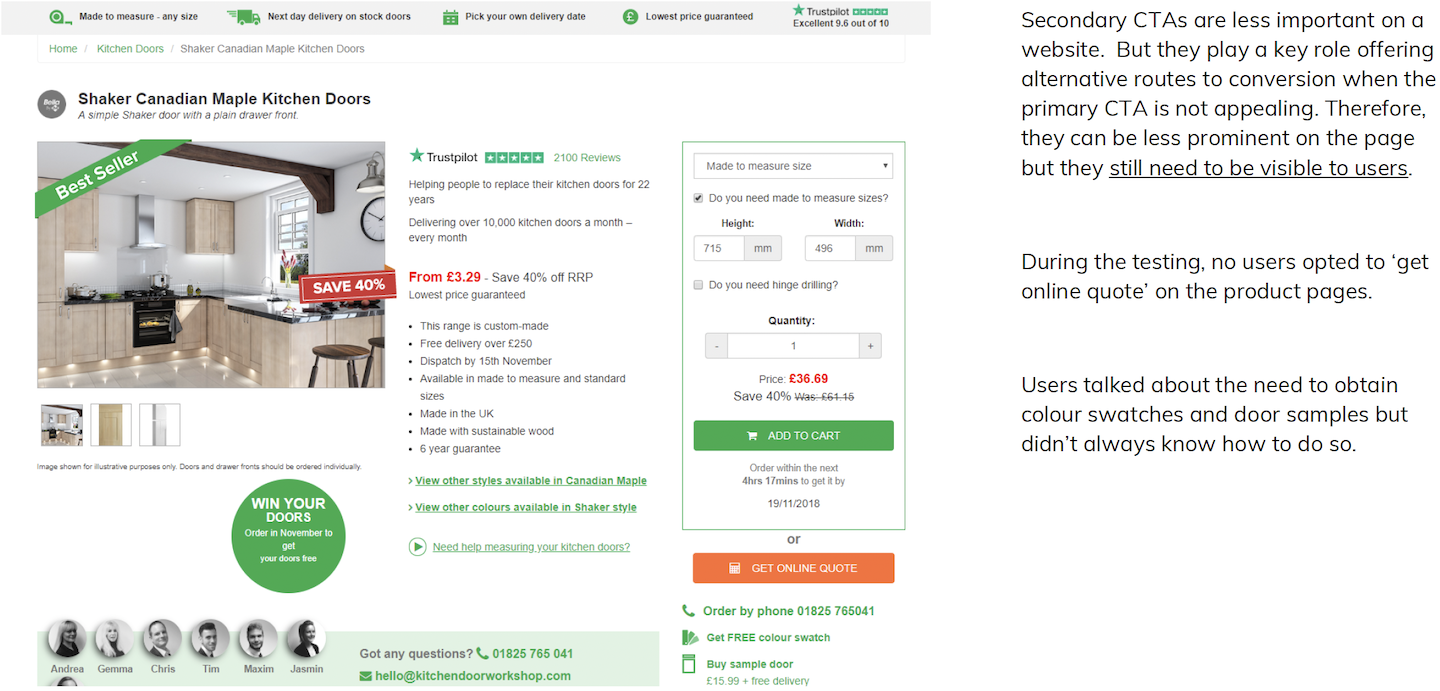Open Kitchen Doors breadcrumb link

(x=130, y=48)
